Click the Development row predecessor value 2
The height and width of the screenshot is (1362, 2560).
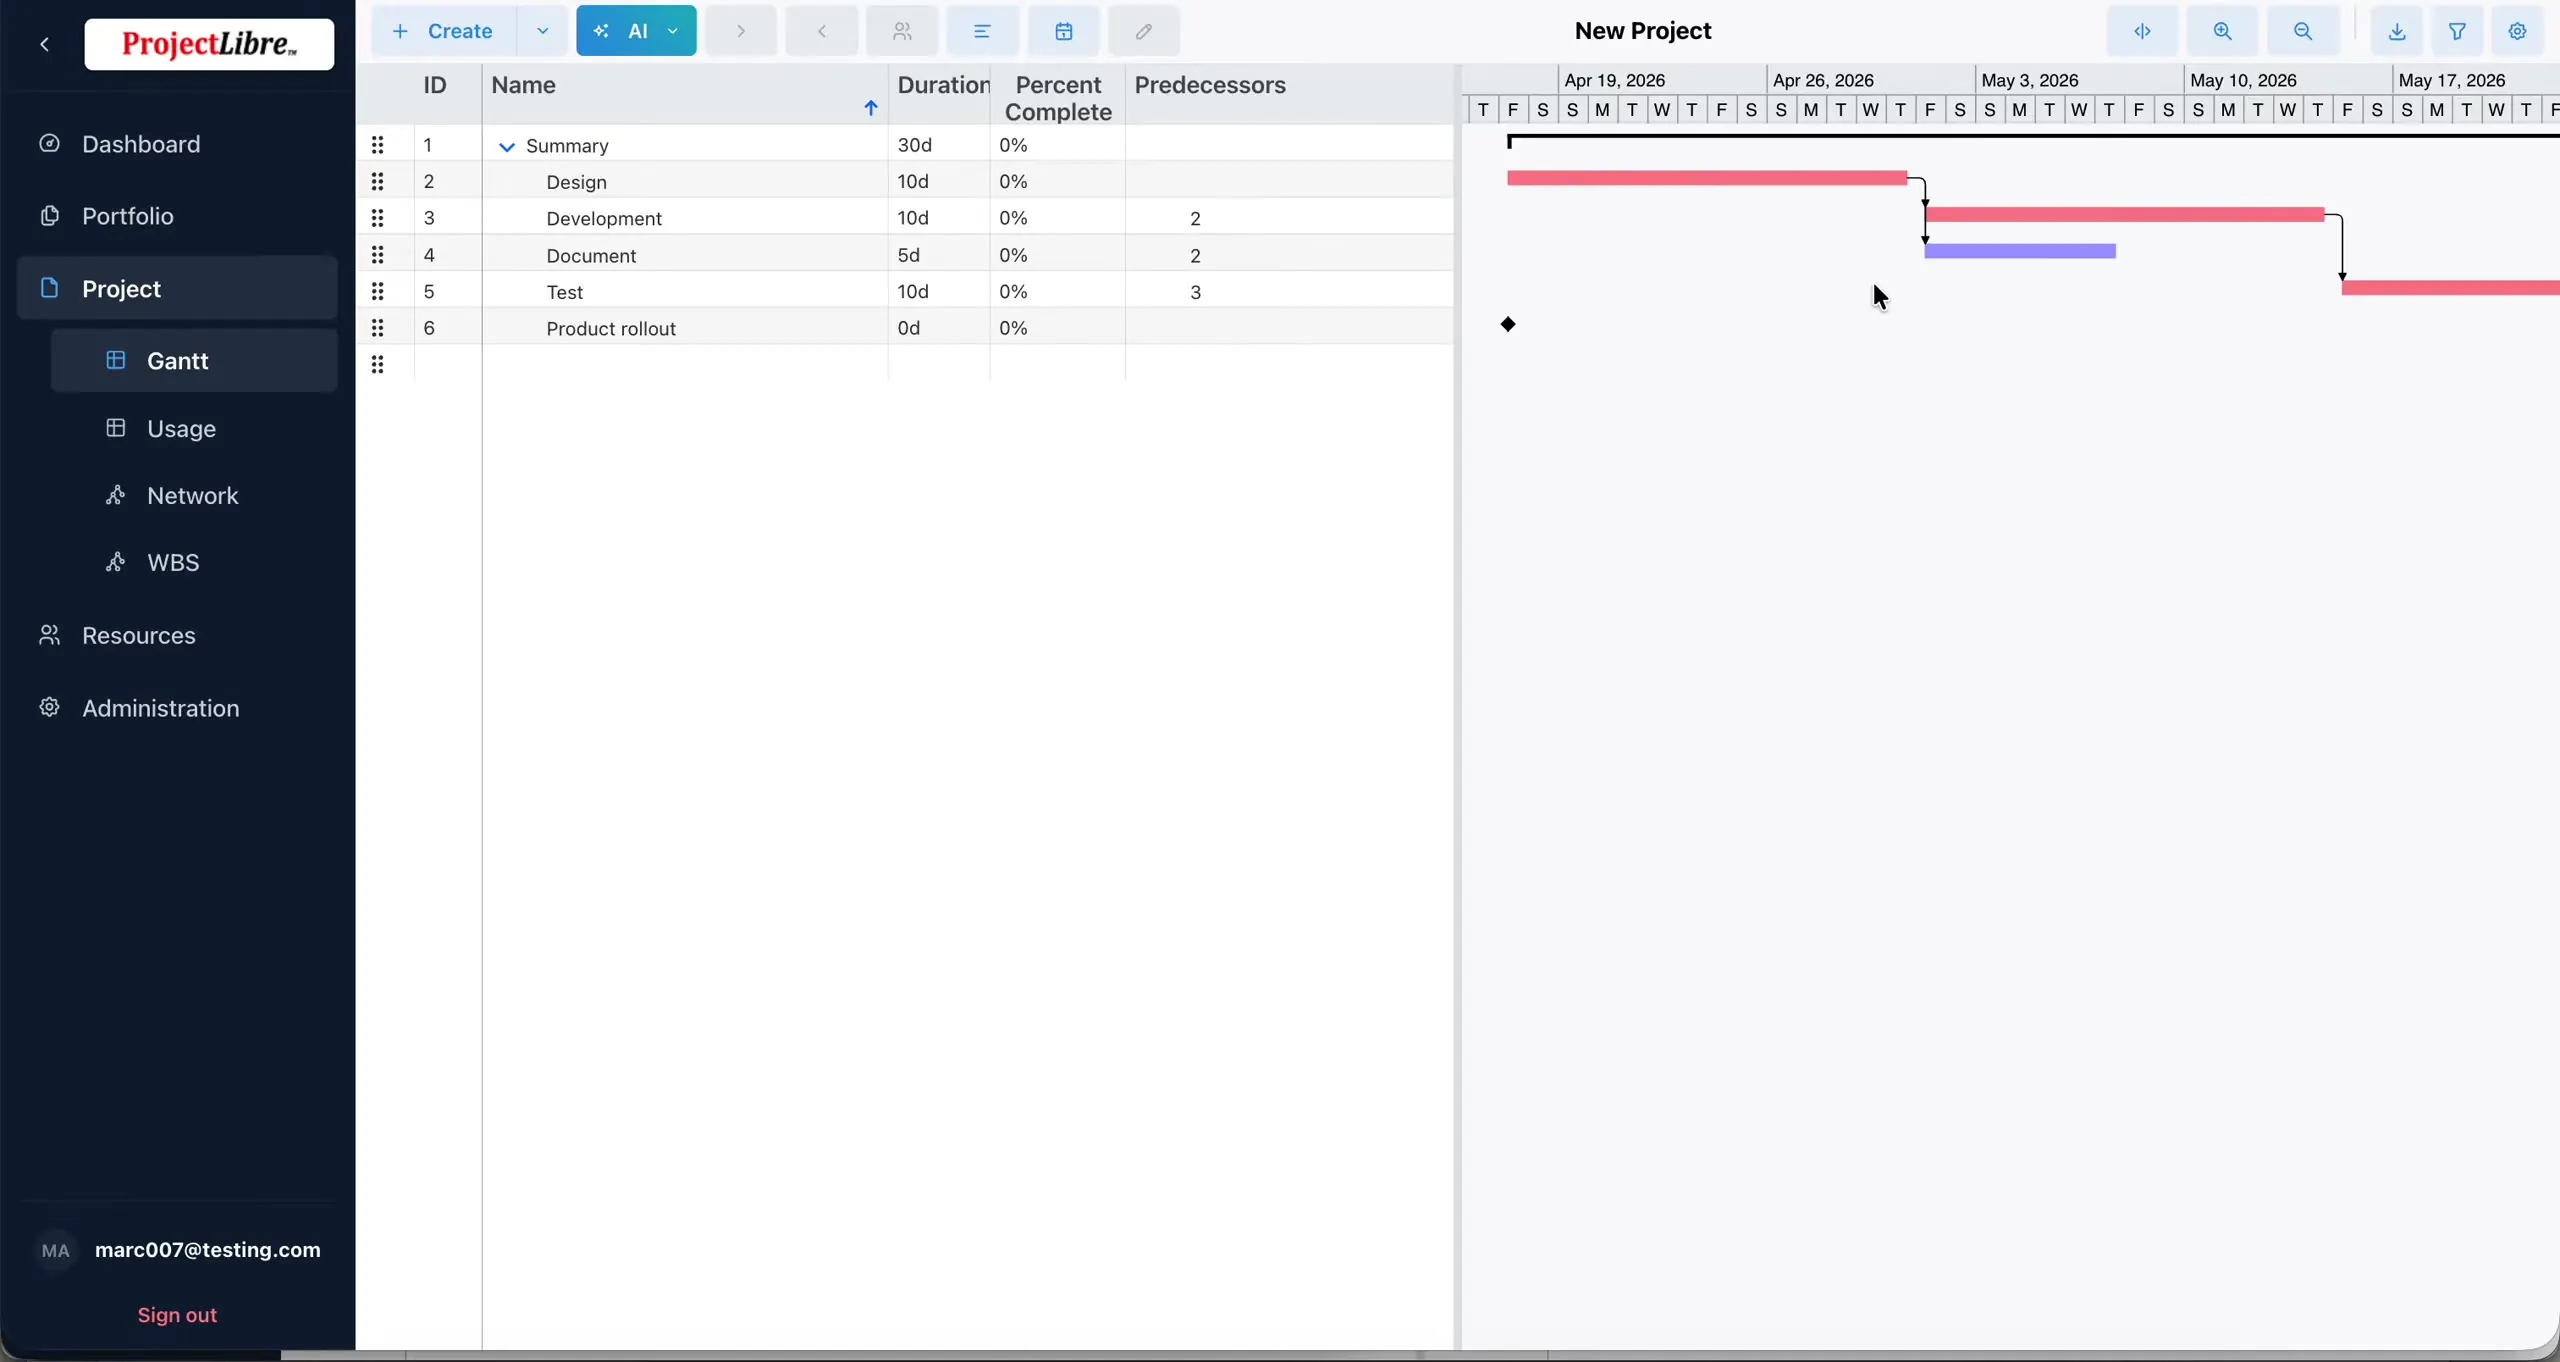pos(1195,219)
